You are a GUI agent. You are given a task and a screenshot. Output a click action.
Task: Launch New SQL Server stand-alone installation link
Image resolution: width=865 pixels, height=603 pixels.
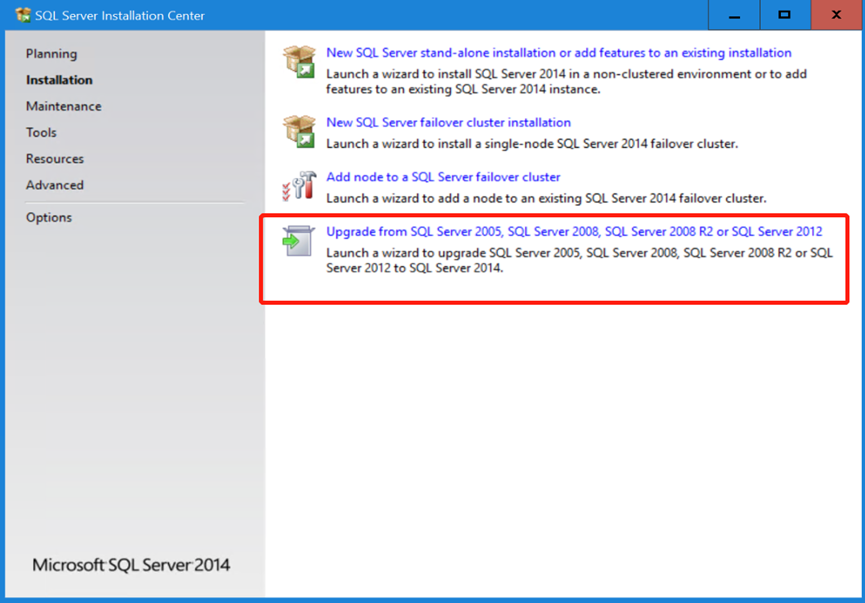pos(558,53)
